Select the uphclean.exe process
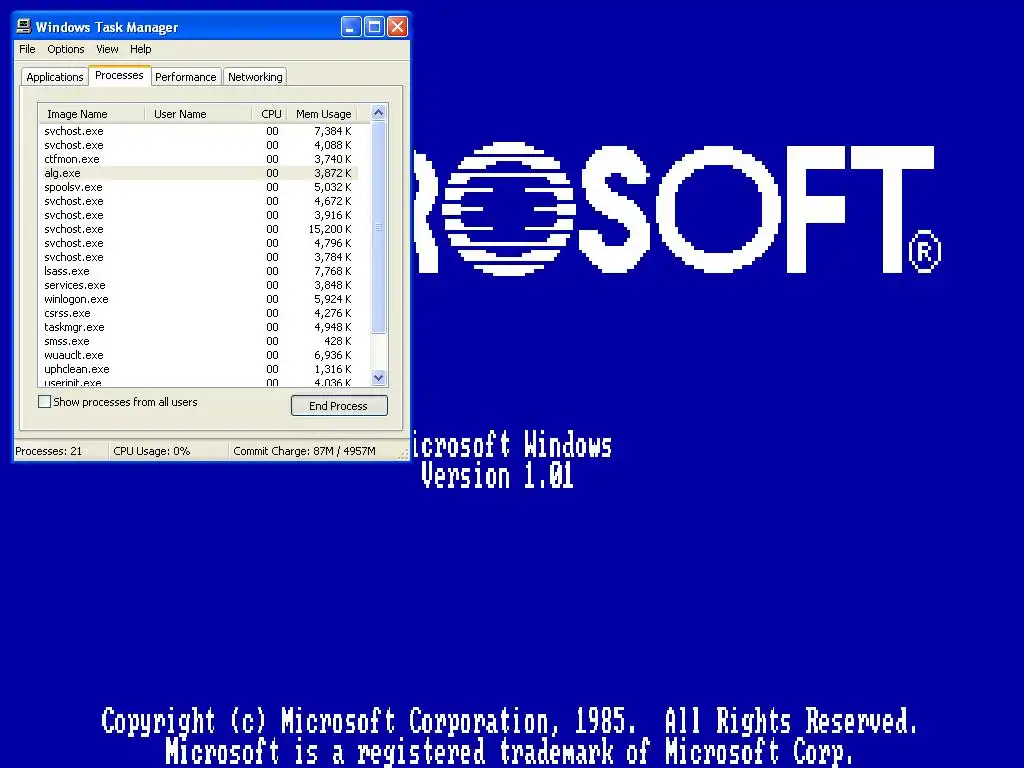 [x=199, y=369]
